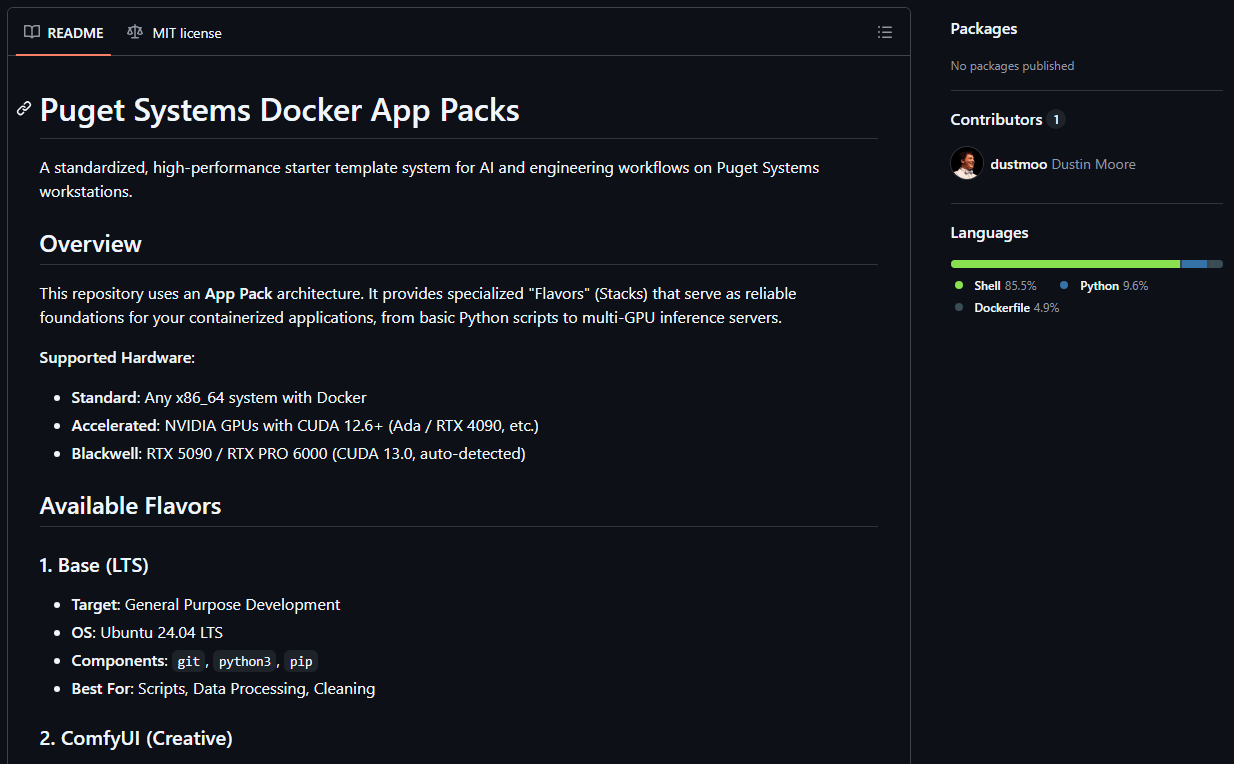Click the git code label under Components
Viewport: 1234px width, 764px height.
(x=188, y=661)
